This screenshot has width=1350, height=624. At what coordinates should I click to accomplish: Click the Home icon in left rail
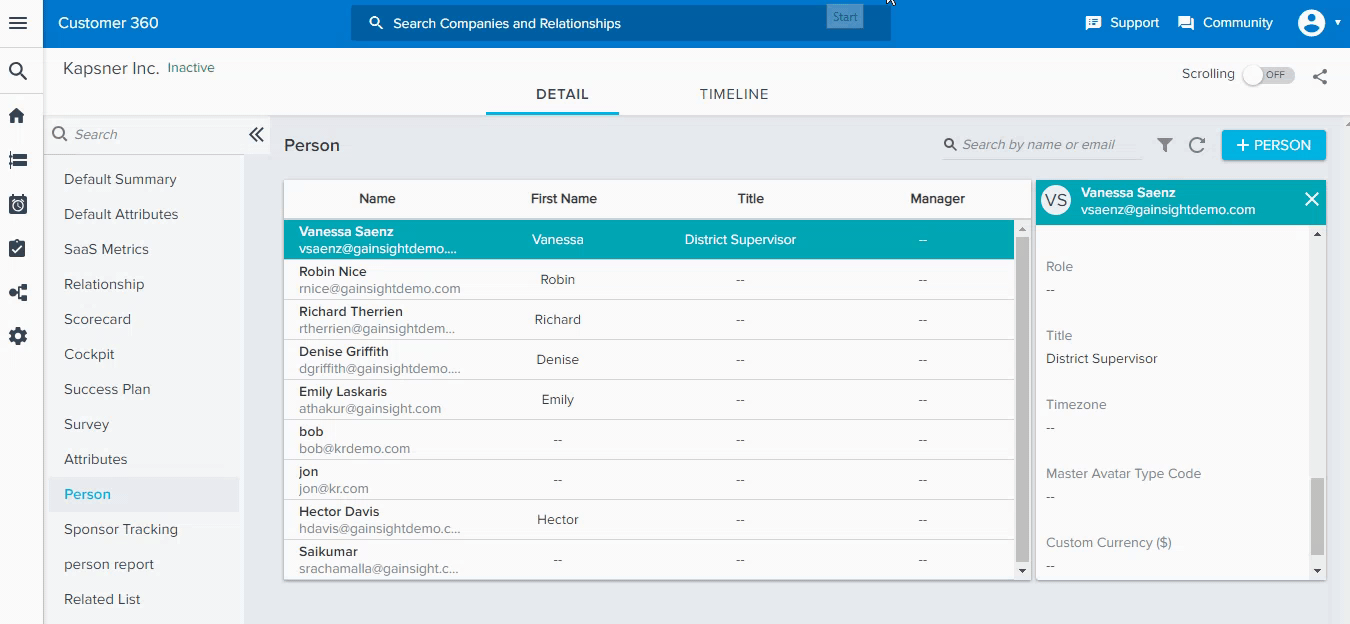[17, 116]
